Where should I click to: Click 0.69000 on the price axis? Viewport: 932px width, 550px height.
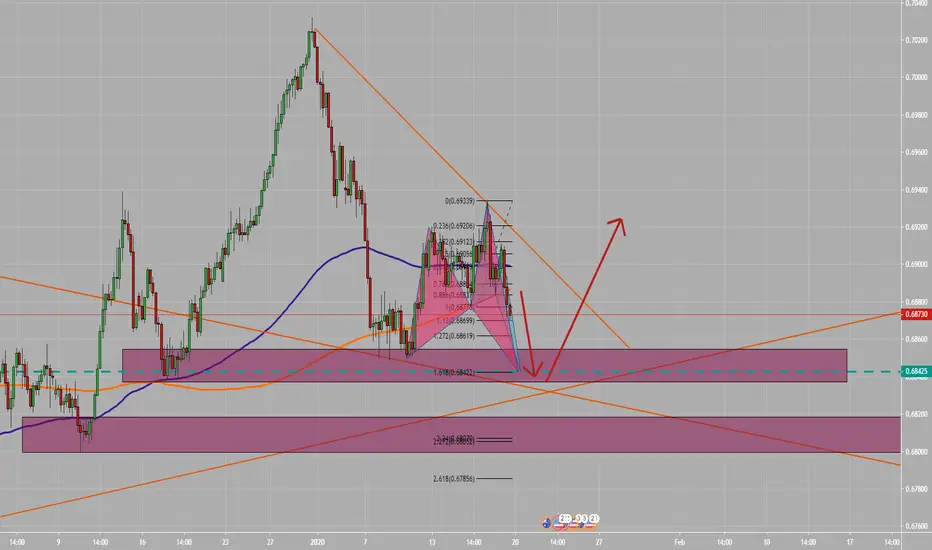click(916, 265)
